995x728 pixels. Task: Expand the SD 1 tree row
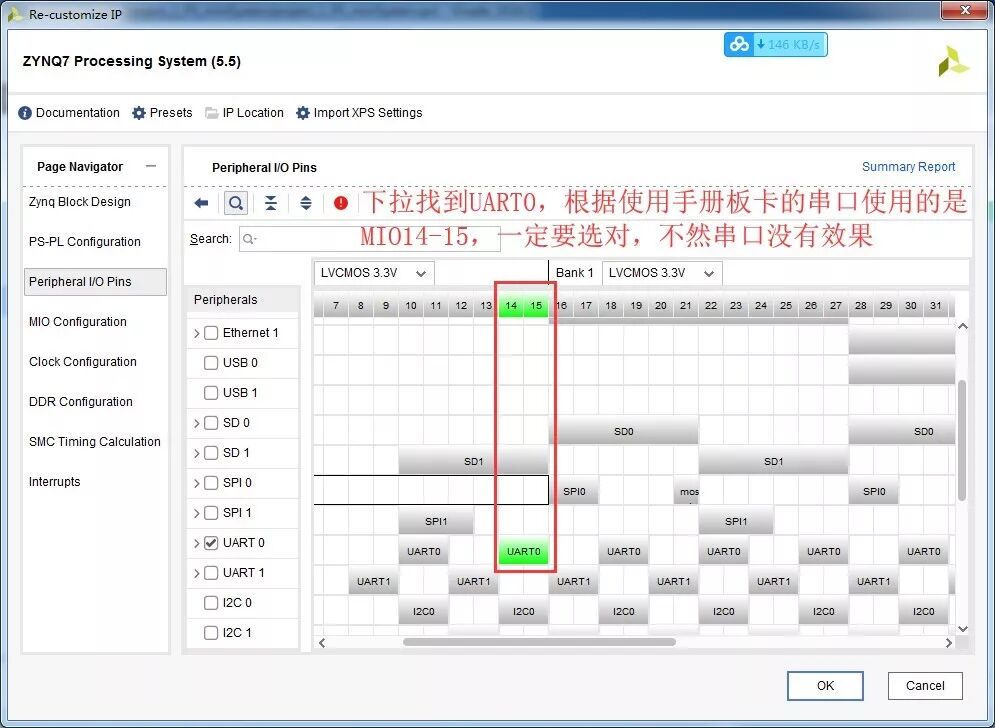[x=196, y=453]
